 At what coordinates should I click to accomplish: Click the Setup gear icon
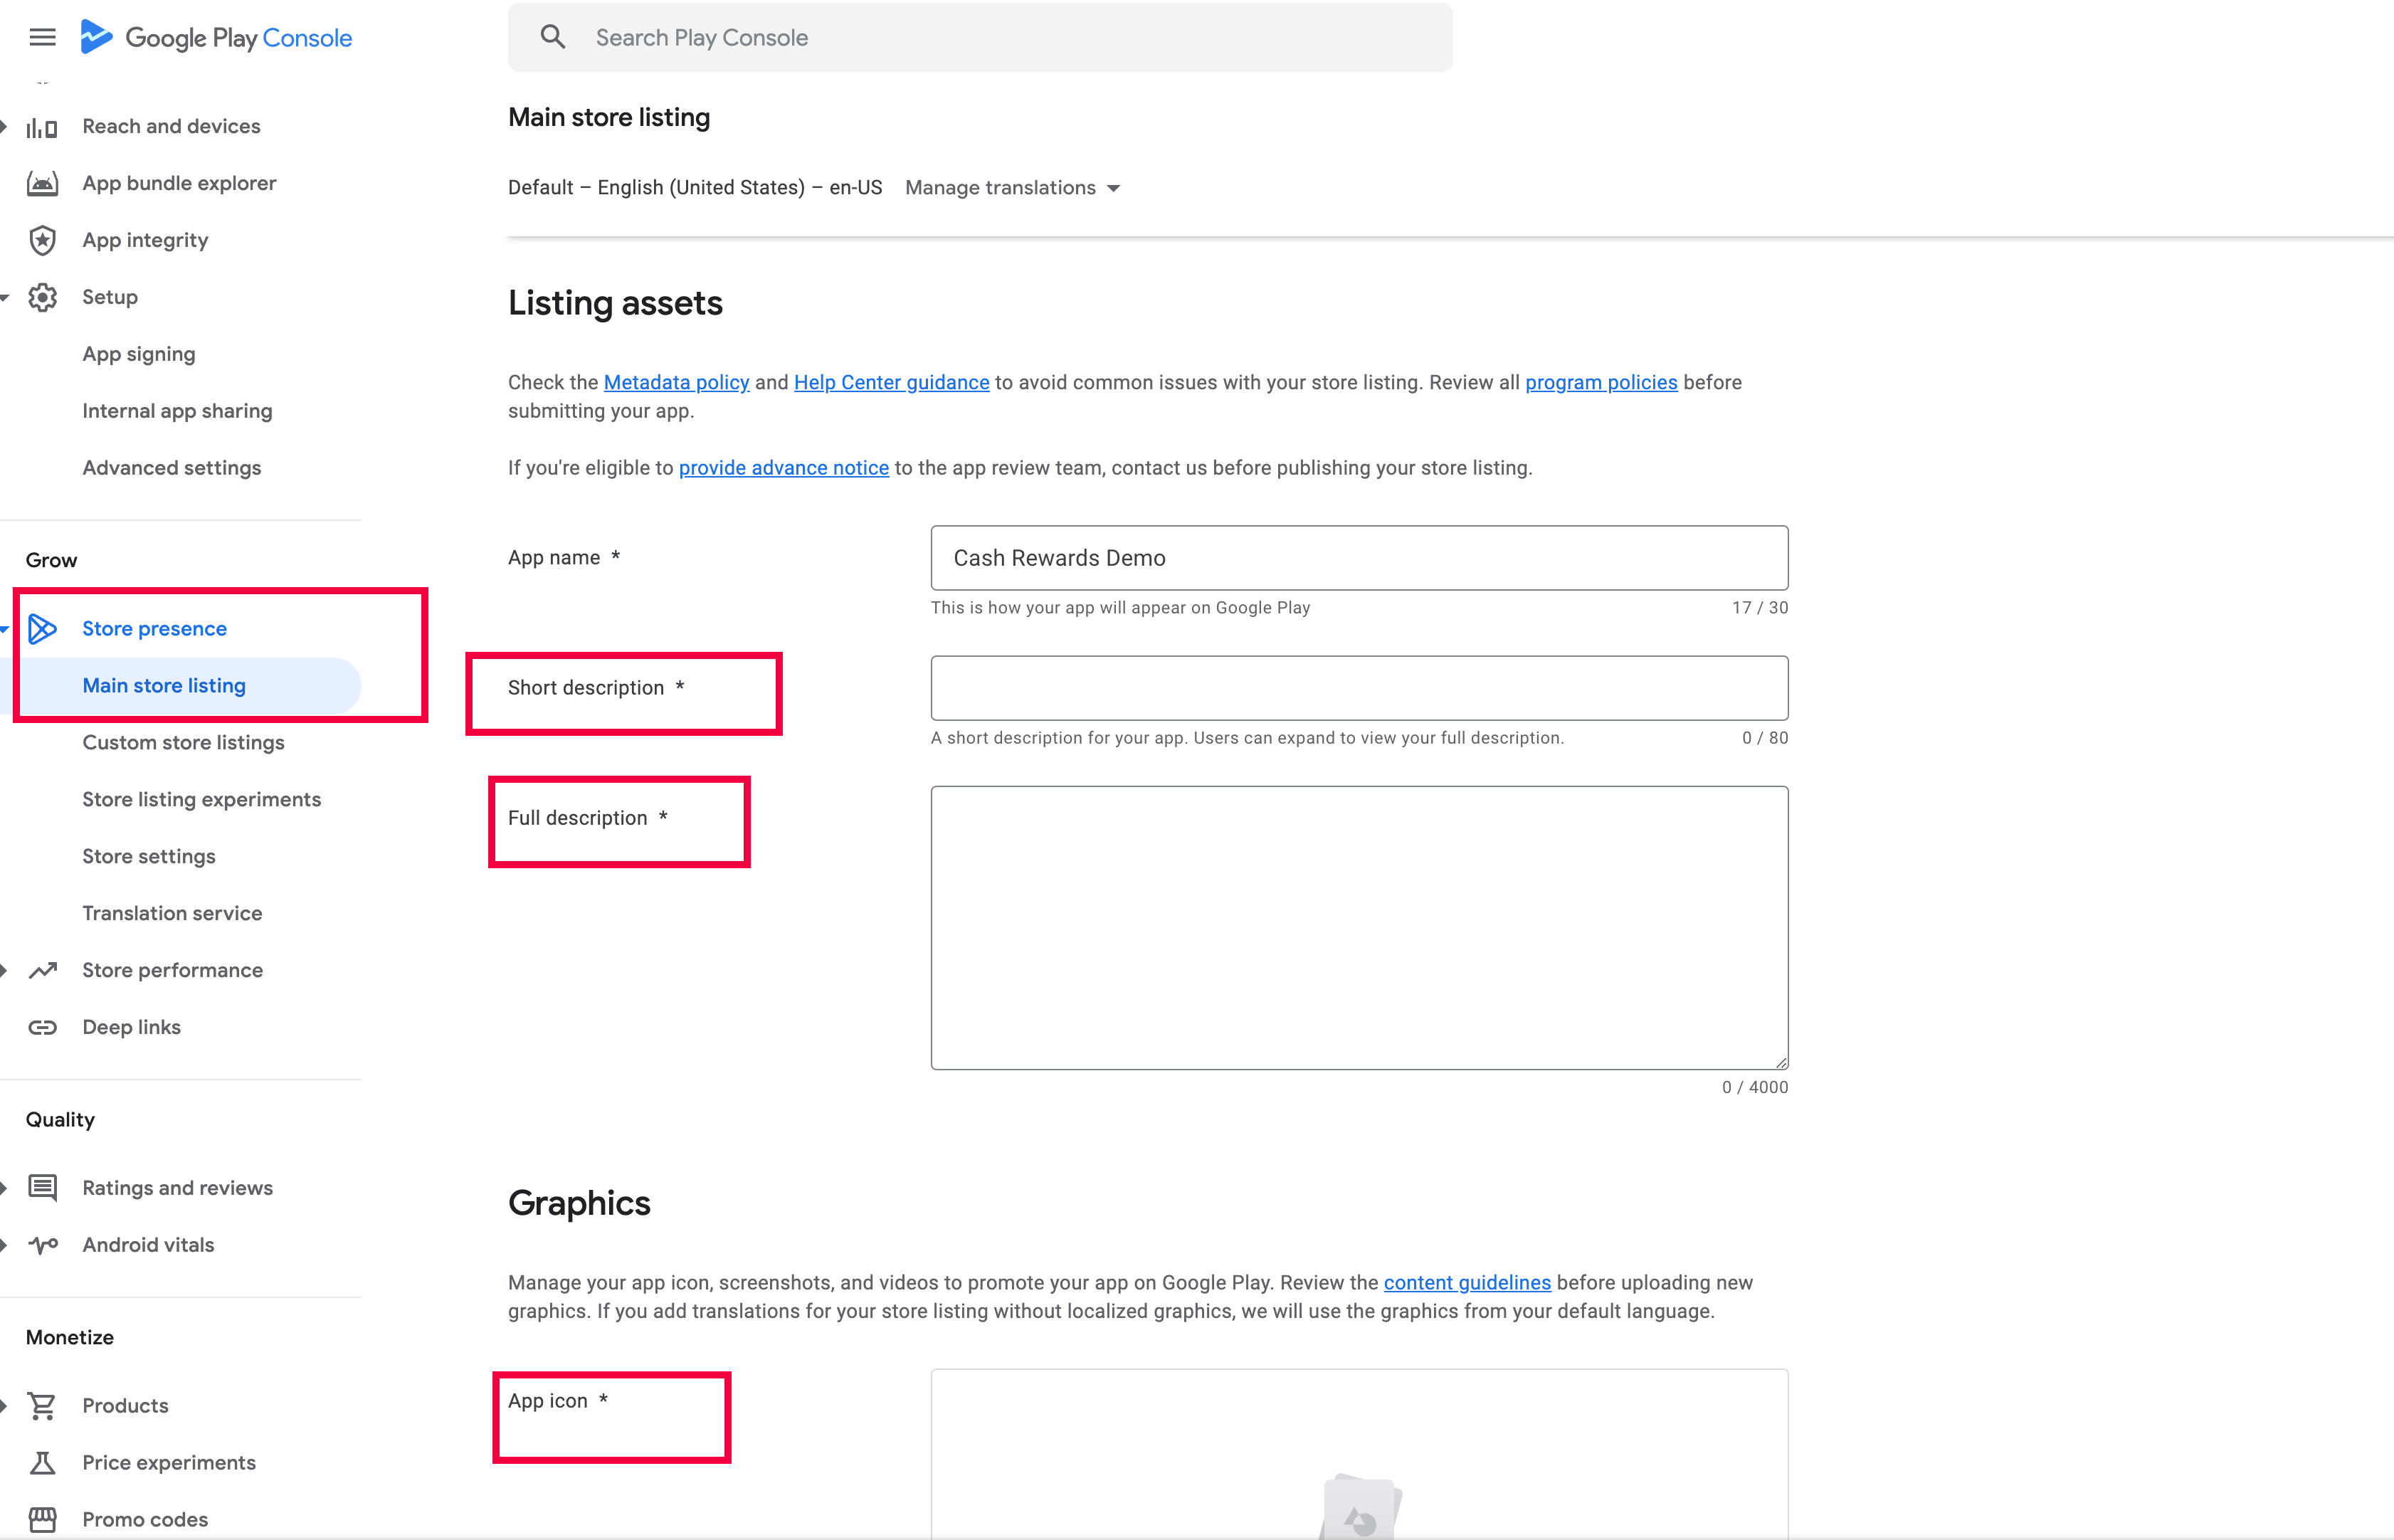pyautogui.click(x=42, y=297)
